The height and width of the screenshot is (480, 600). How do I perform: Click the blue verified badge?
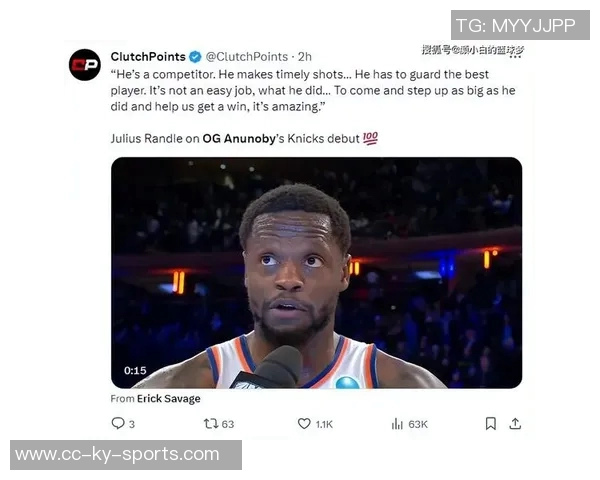pyautogui.click(x=196, y=57)
